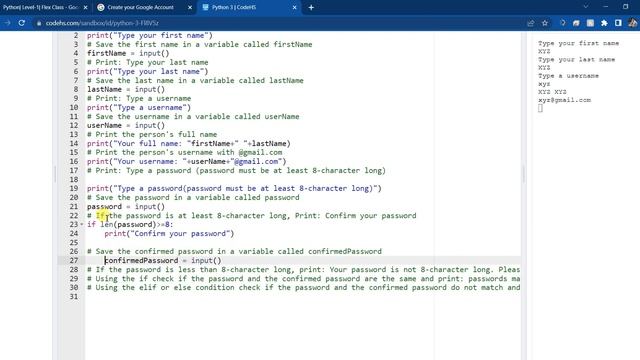This screenshot has width=640, height=360.
Task: Click print("Type your first name") line
Action: click(x=149, y=36)
